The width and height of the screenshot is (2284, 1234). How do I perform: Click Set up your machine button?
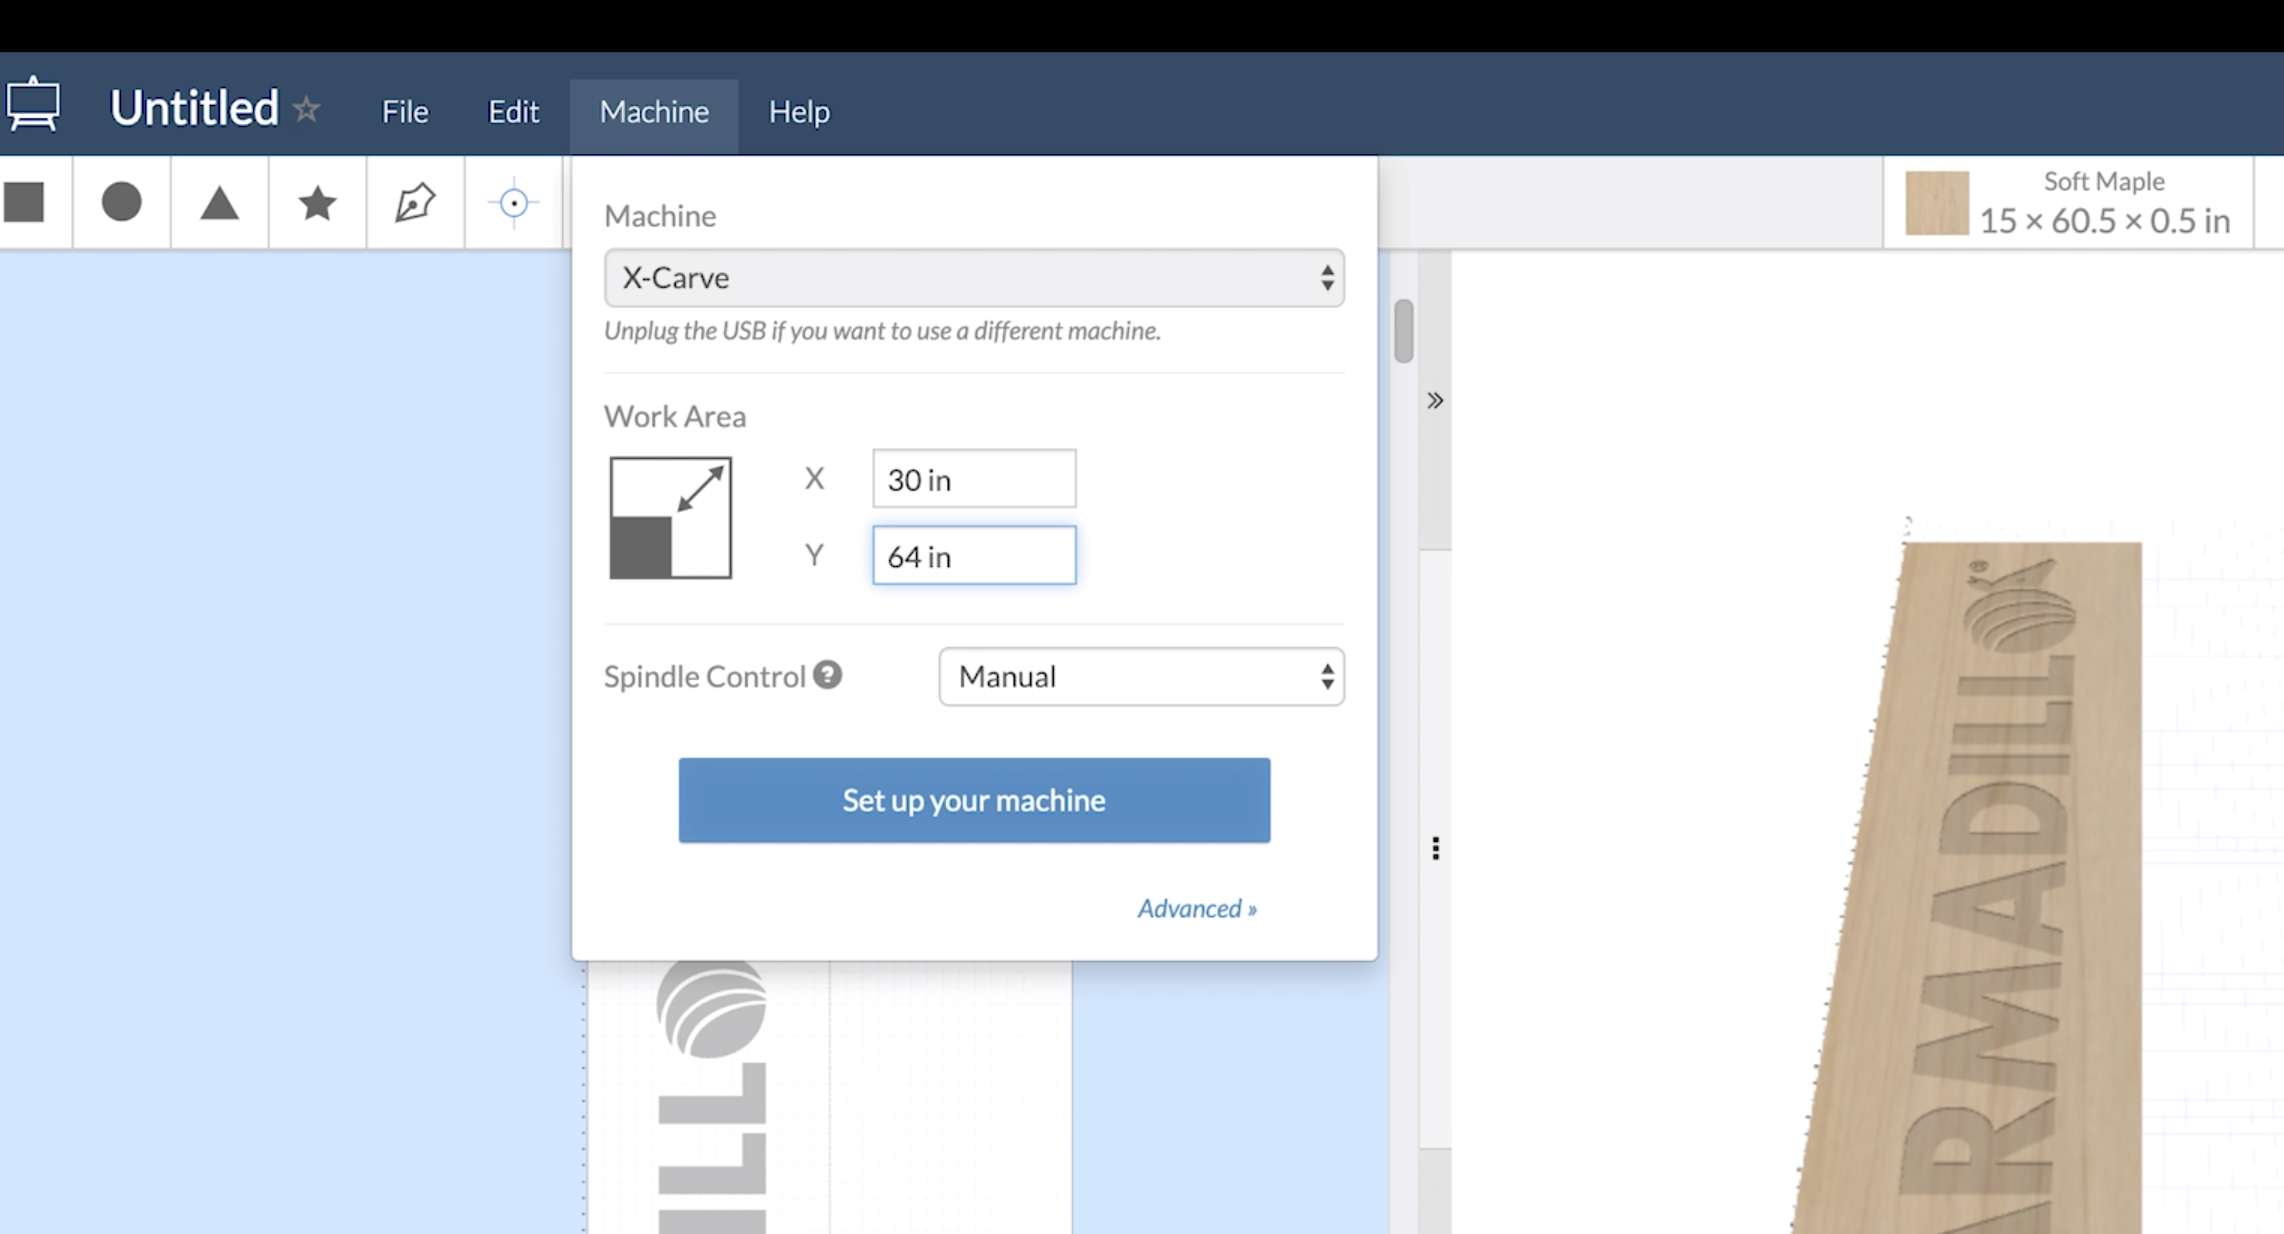[x=974, y=799]
